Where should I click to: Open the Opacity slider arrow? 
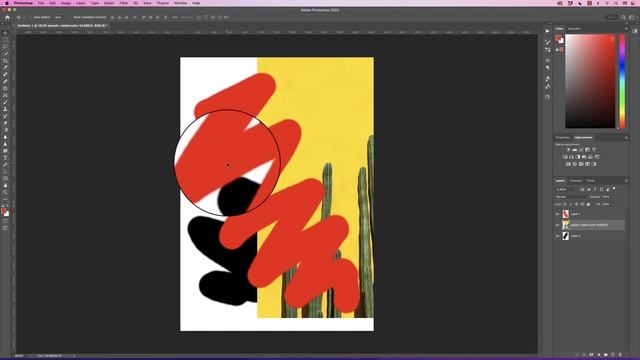tap(613, 197)
